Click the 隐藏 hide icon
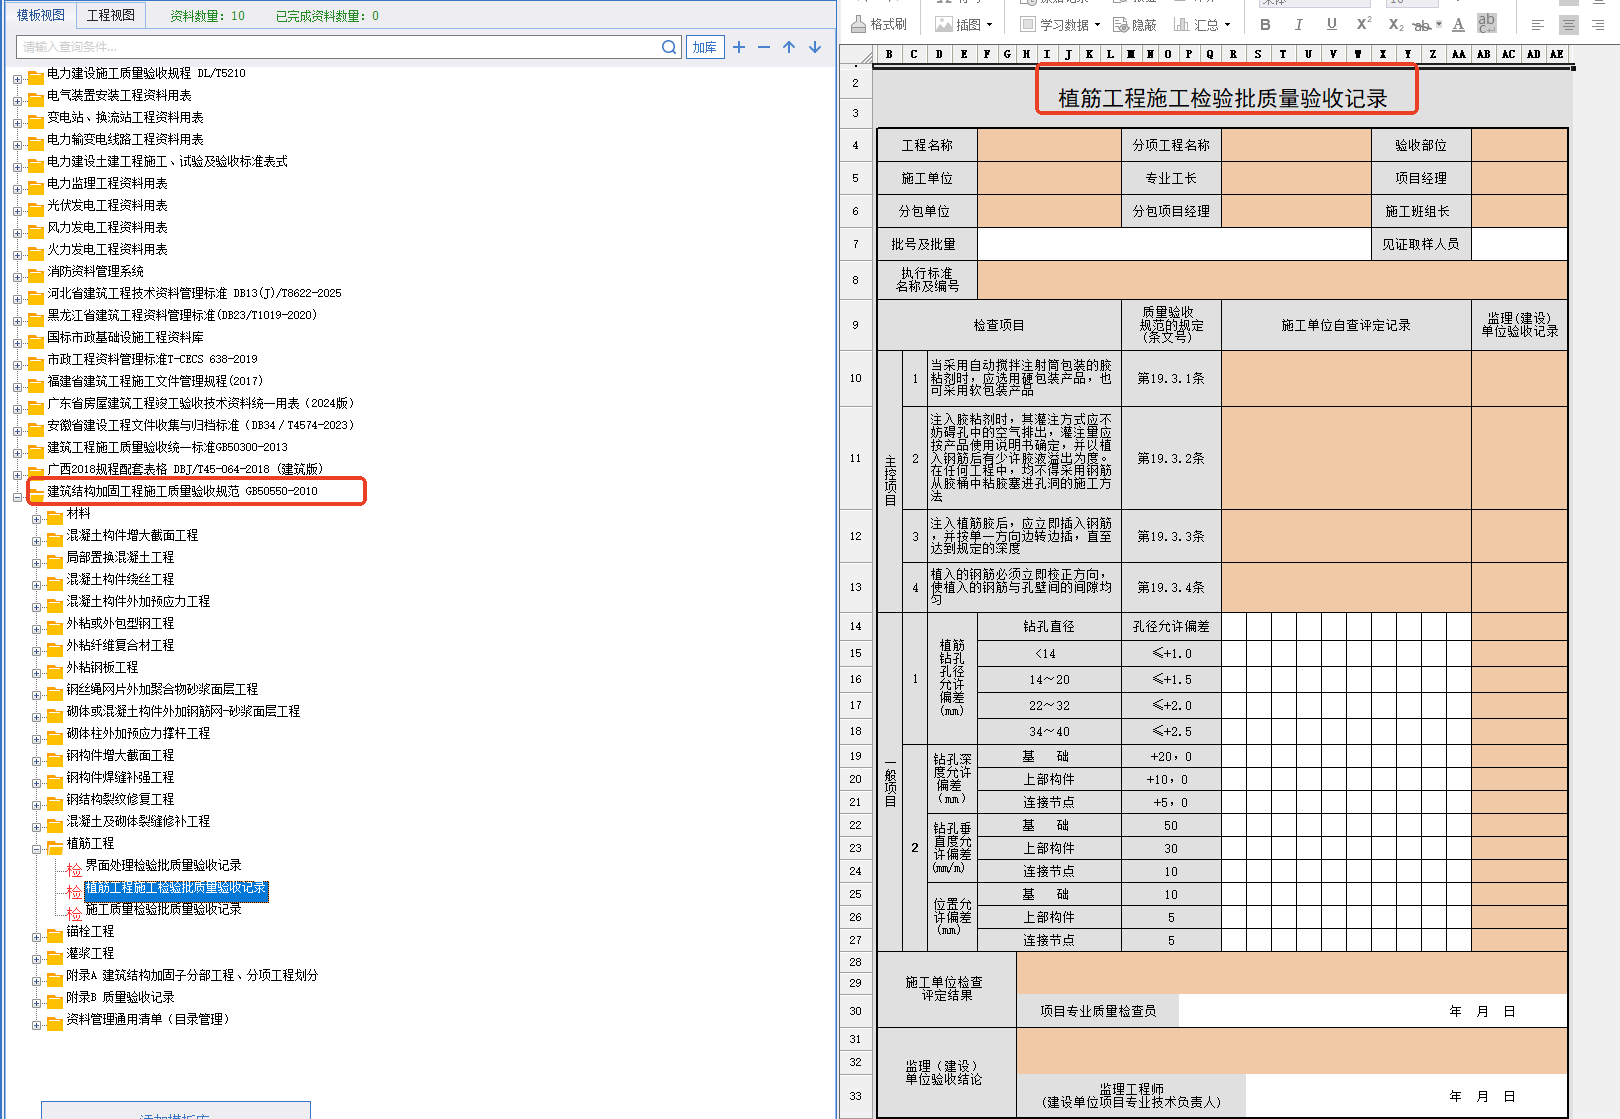Screen dimensions: 1620x1119 1135,24
